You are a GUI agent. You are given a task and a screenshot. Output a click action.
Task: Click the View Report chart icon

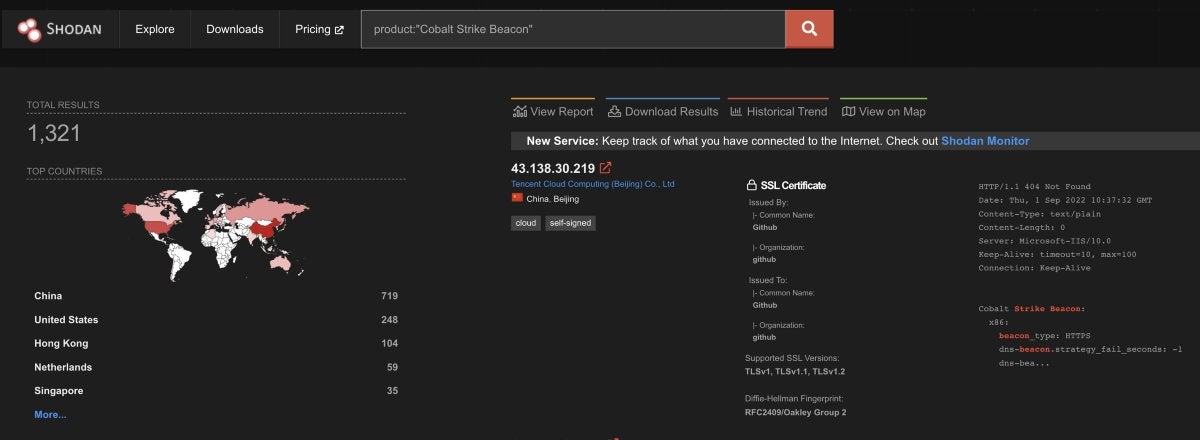[520, 111]
